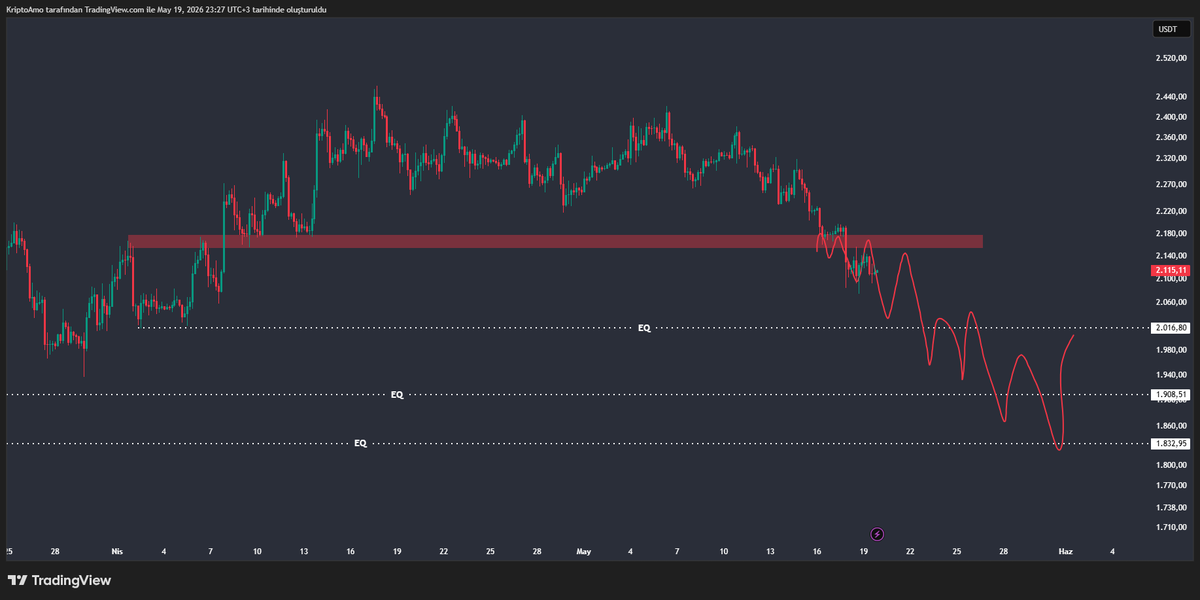Click the 2.520,00 price axis value
The width and height of the screenshot is (1200, 600).
pos(1170,59)
